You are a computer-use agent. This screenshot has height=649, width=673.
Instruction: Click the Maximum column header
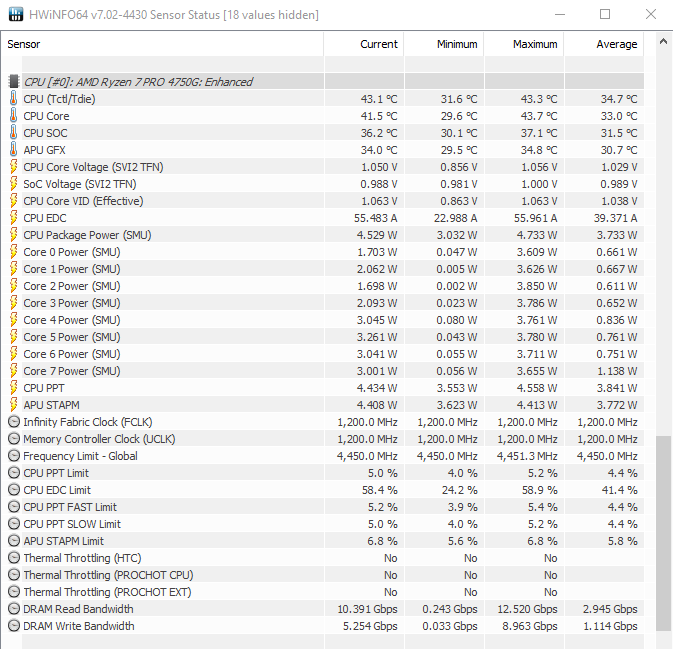(524, 44)
